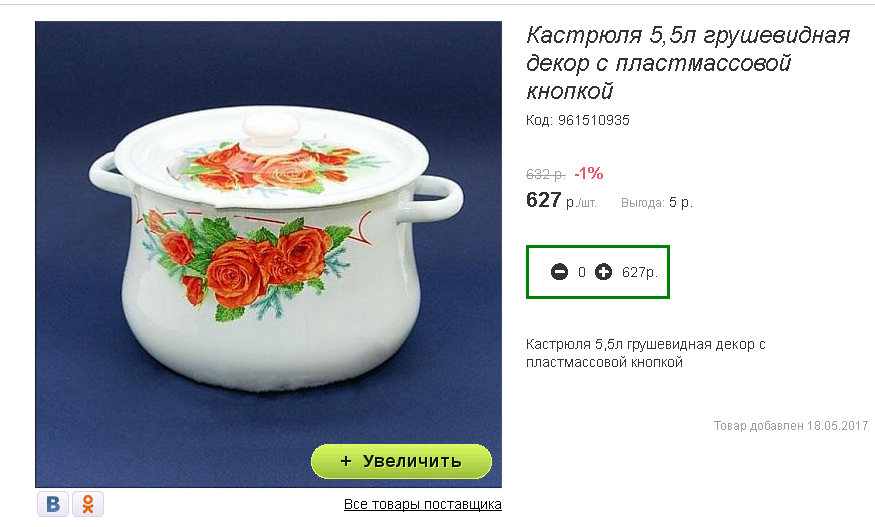Click the white lid knob in photo
Screen dimensions: 875x527
click(x=268, y=128)
